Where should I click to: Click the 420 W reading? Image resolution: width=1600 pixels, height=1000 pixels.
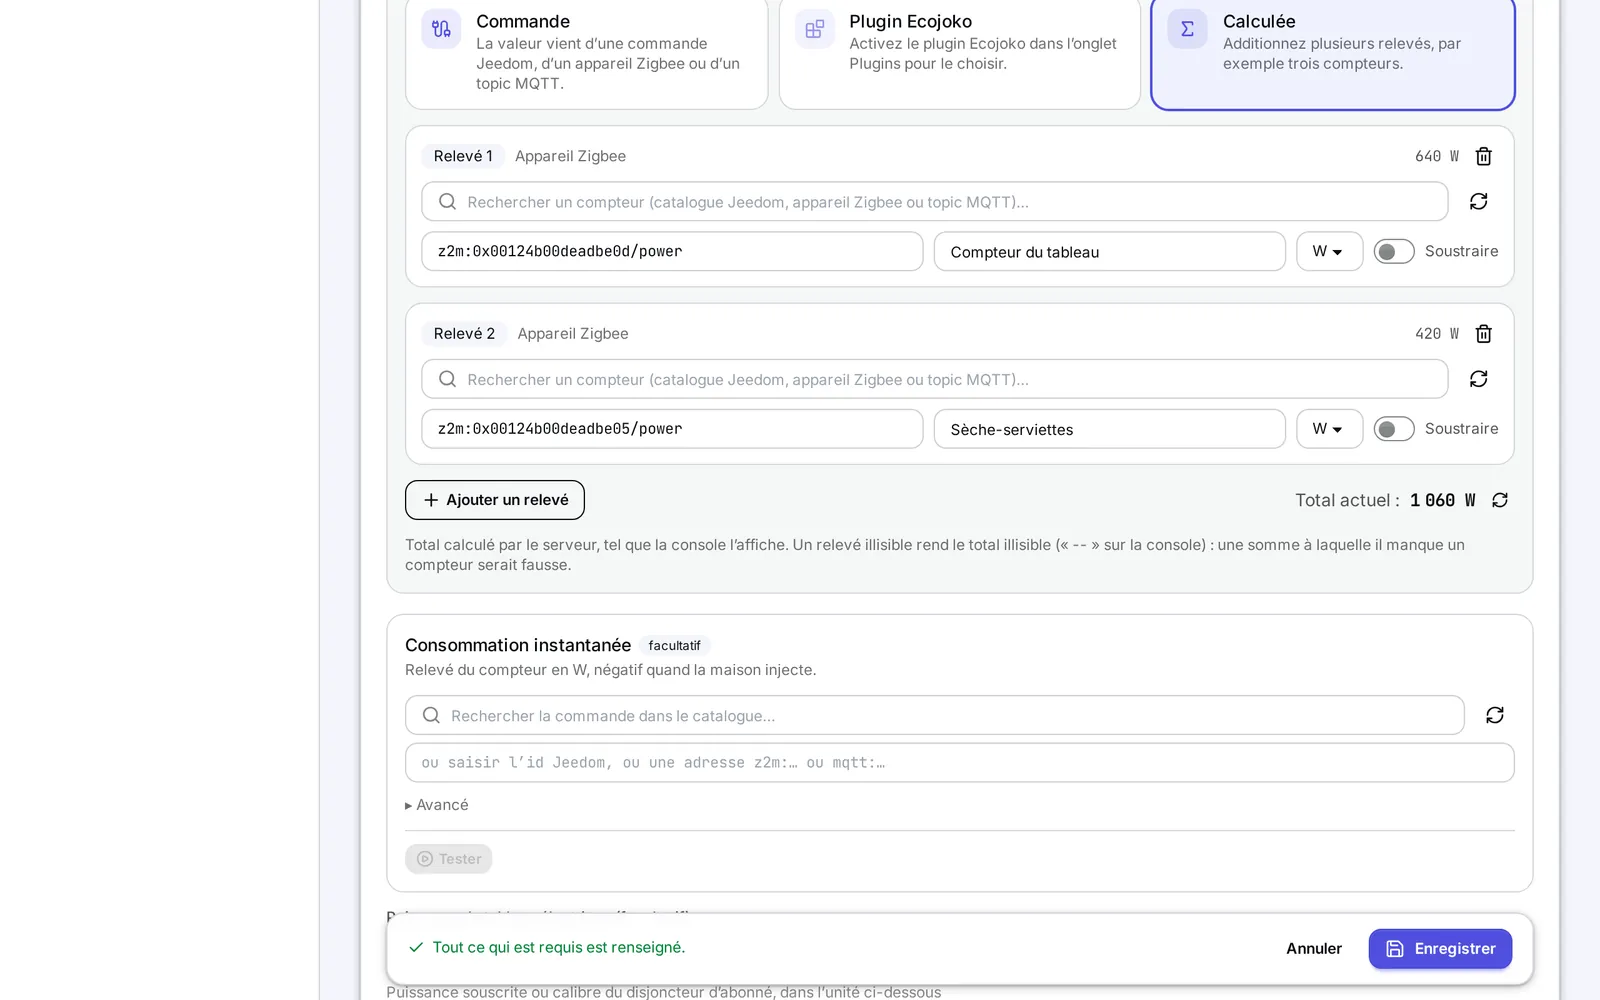pyautogui.click(x=1437, y=334)
